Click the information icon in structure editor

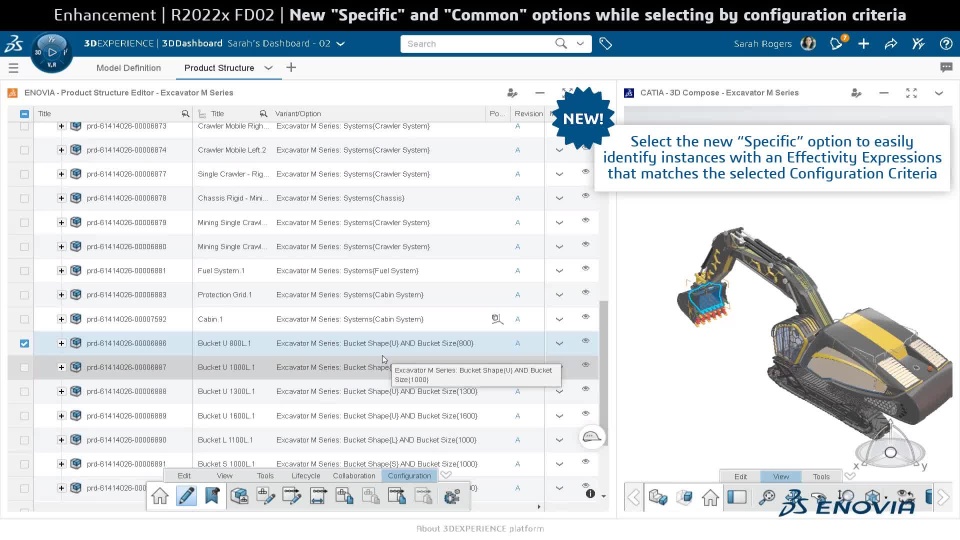click(590, 493)
